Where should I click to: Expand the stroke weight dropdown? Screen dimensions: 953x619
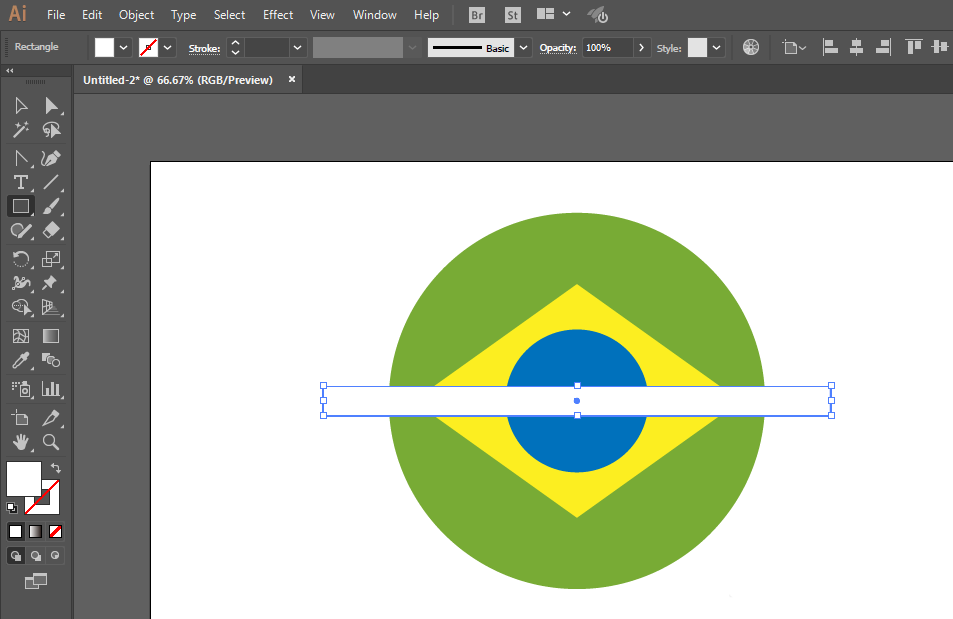[x=297, y=47]
